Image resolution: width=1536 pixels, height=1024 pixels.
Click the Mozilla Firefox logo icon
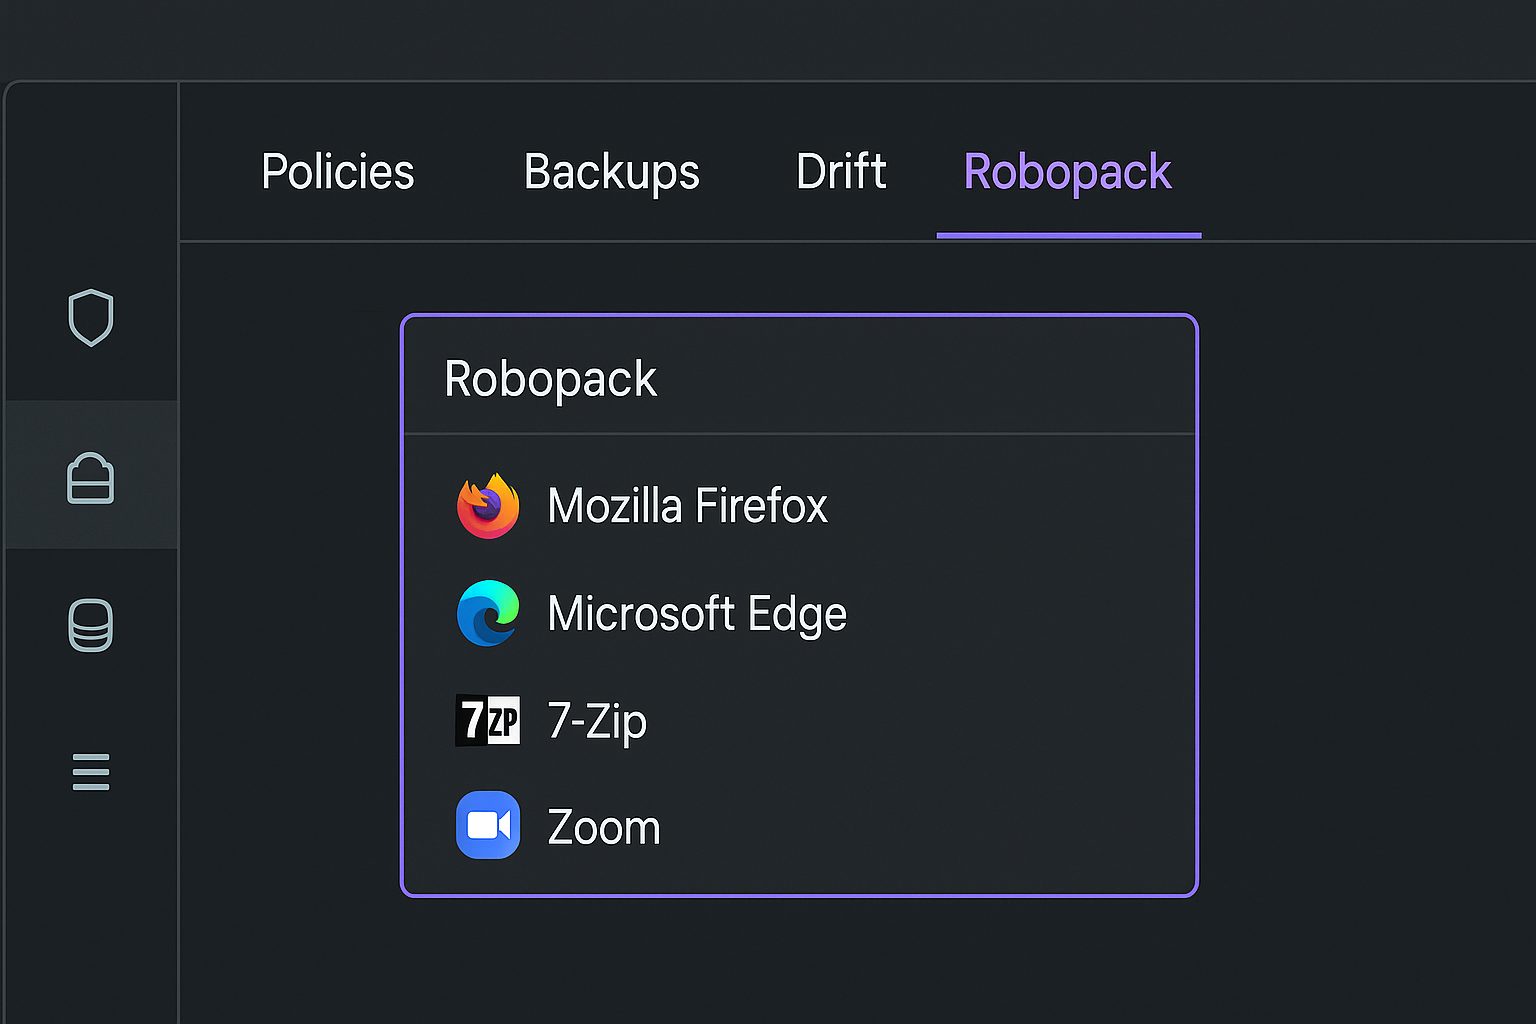click(487, 506)
